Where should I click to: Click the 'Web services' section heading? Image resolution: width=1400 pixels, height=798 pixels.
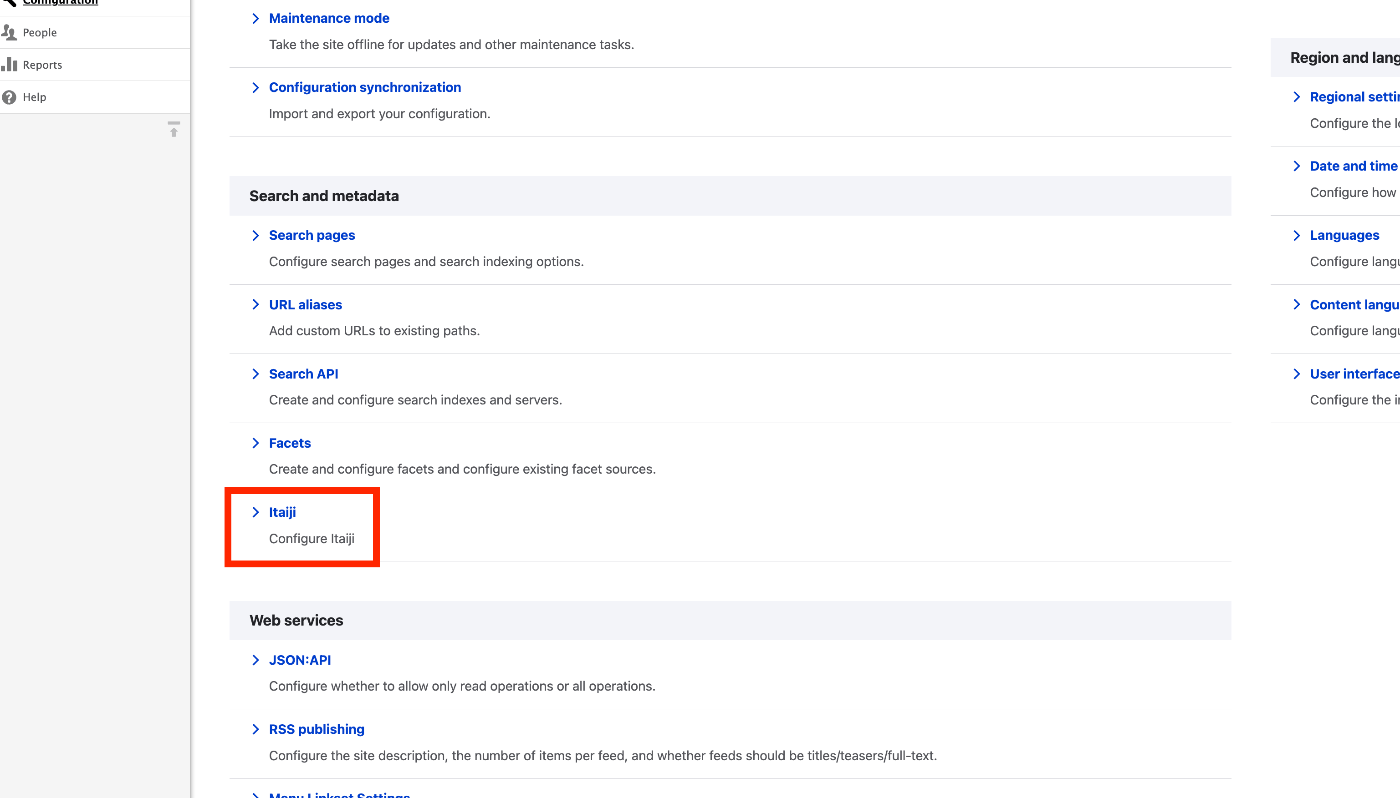pyautogui.click(x=296, y=620)
